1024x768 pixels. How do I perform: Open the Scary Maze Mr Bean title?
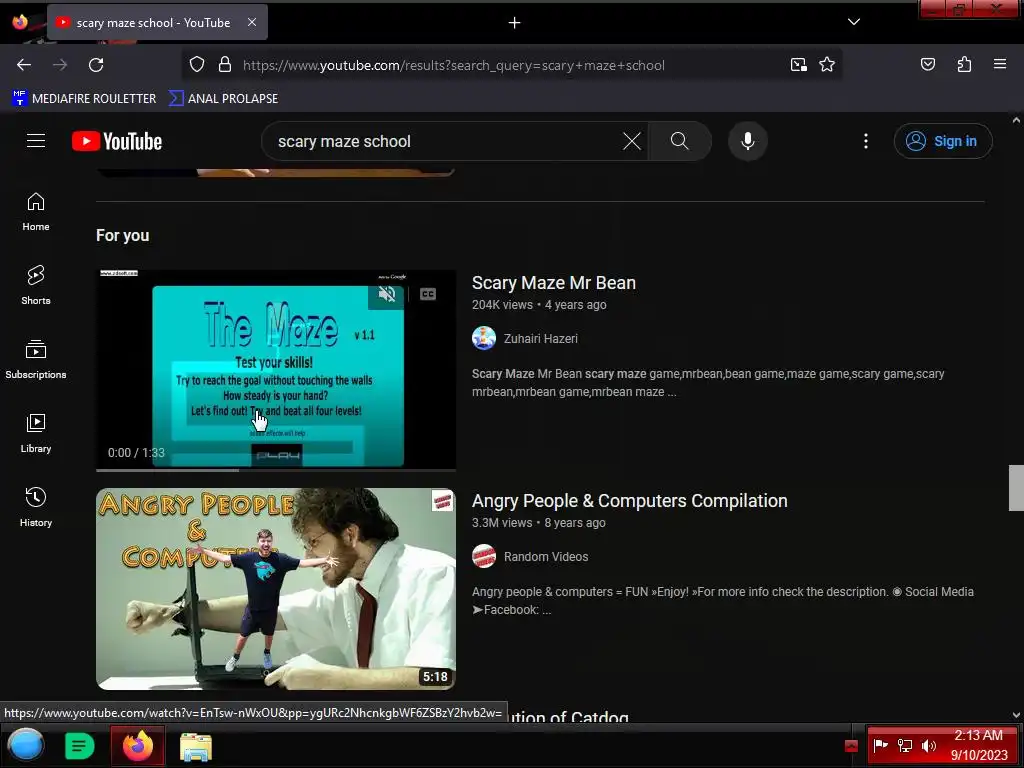[x=554, y=283]
